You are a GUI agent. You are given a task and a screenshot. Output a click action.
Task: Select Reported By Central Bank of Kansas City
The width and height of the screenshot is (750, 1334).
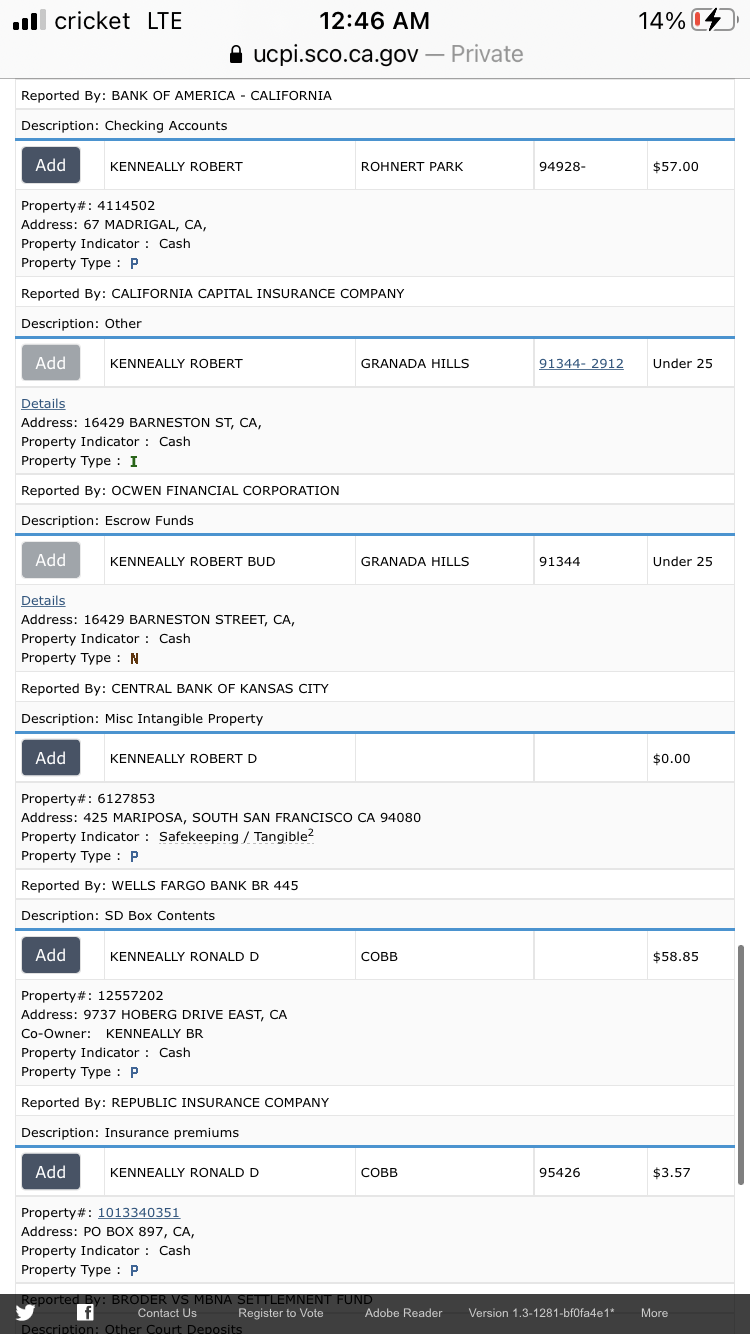pos(175,688)
